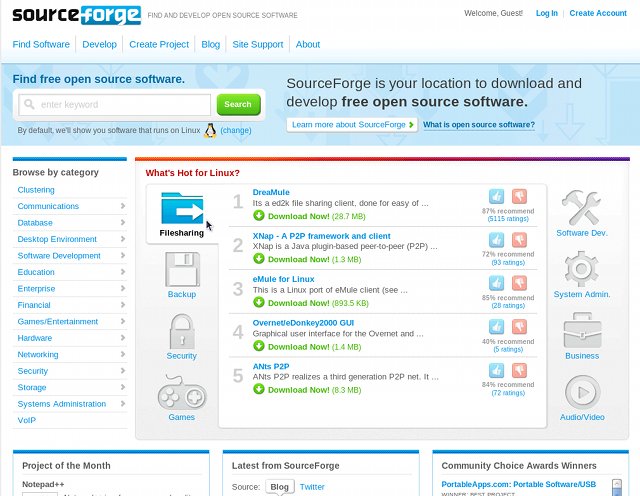
Task: Open the Find Software menu
Action: [41, 44]
